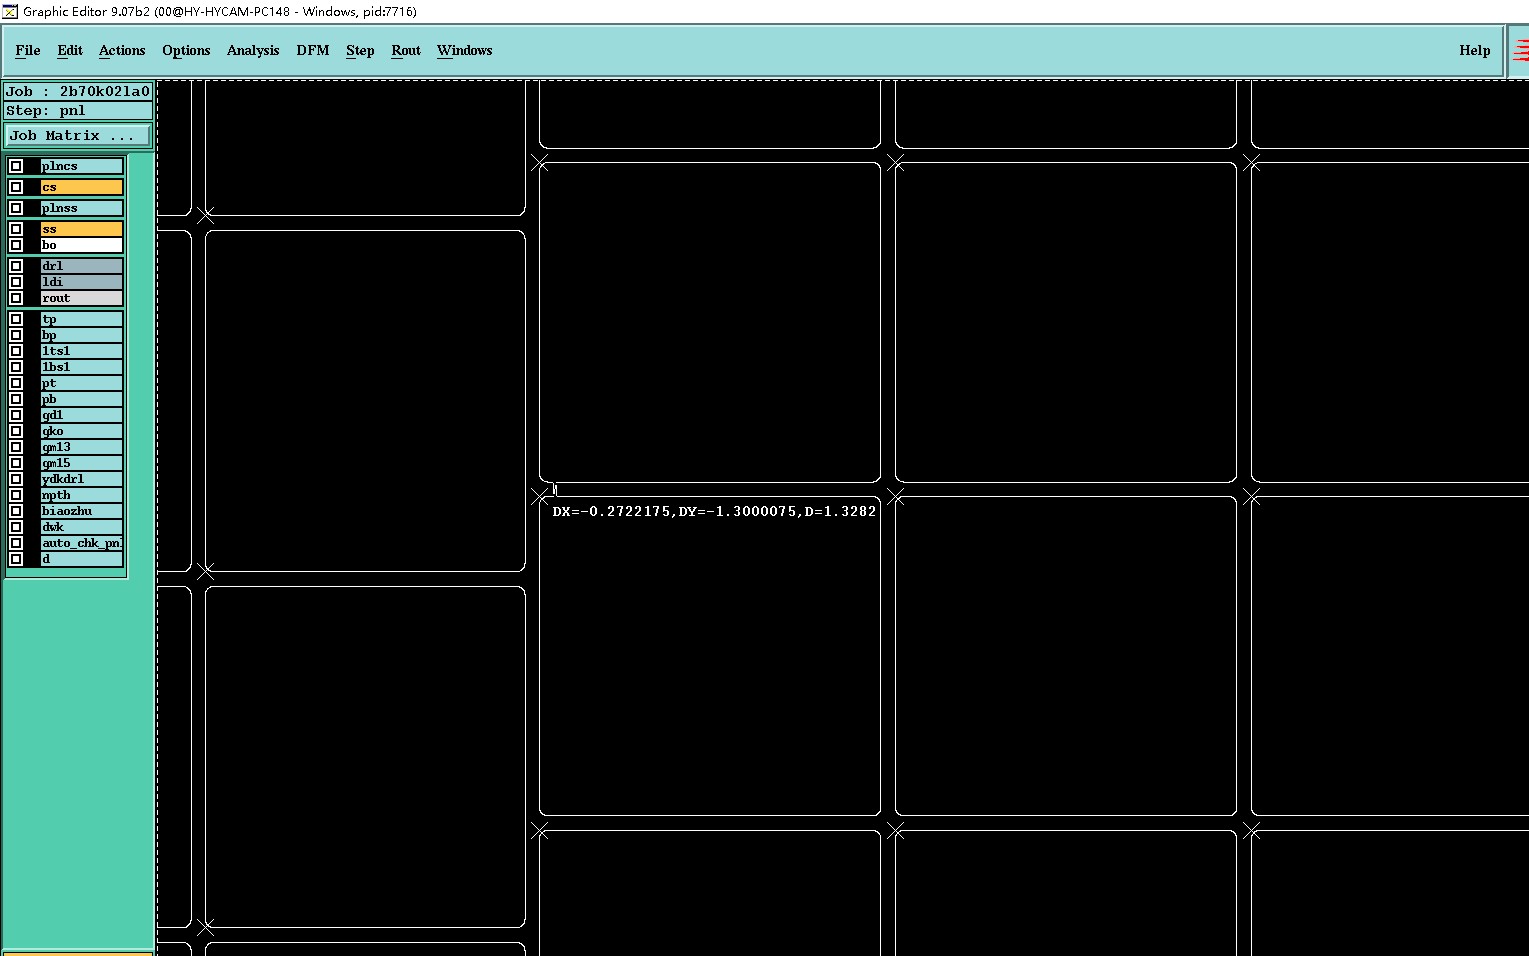The height and width of the screenshot is (956, 1529).
Task: Toggle the checkbox for layer d
Action: point(16,559)
